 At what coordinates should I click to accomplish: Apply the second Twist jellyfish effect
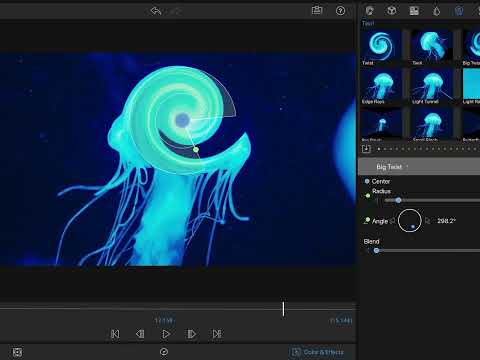431,47
